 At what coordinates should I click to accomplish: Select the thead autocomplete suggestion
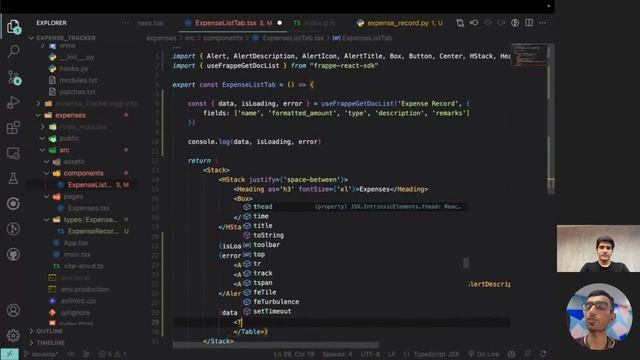pyautogui.click(x=354, y=207)
